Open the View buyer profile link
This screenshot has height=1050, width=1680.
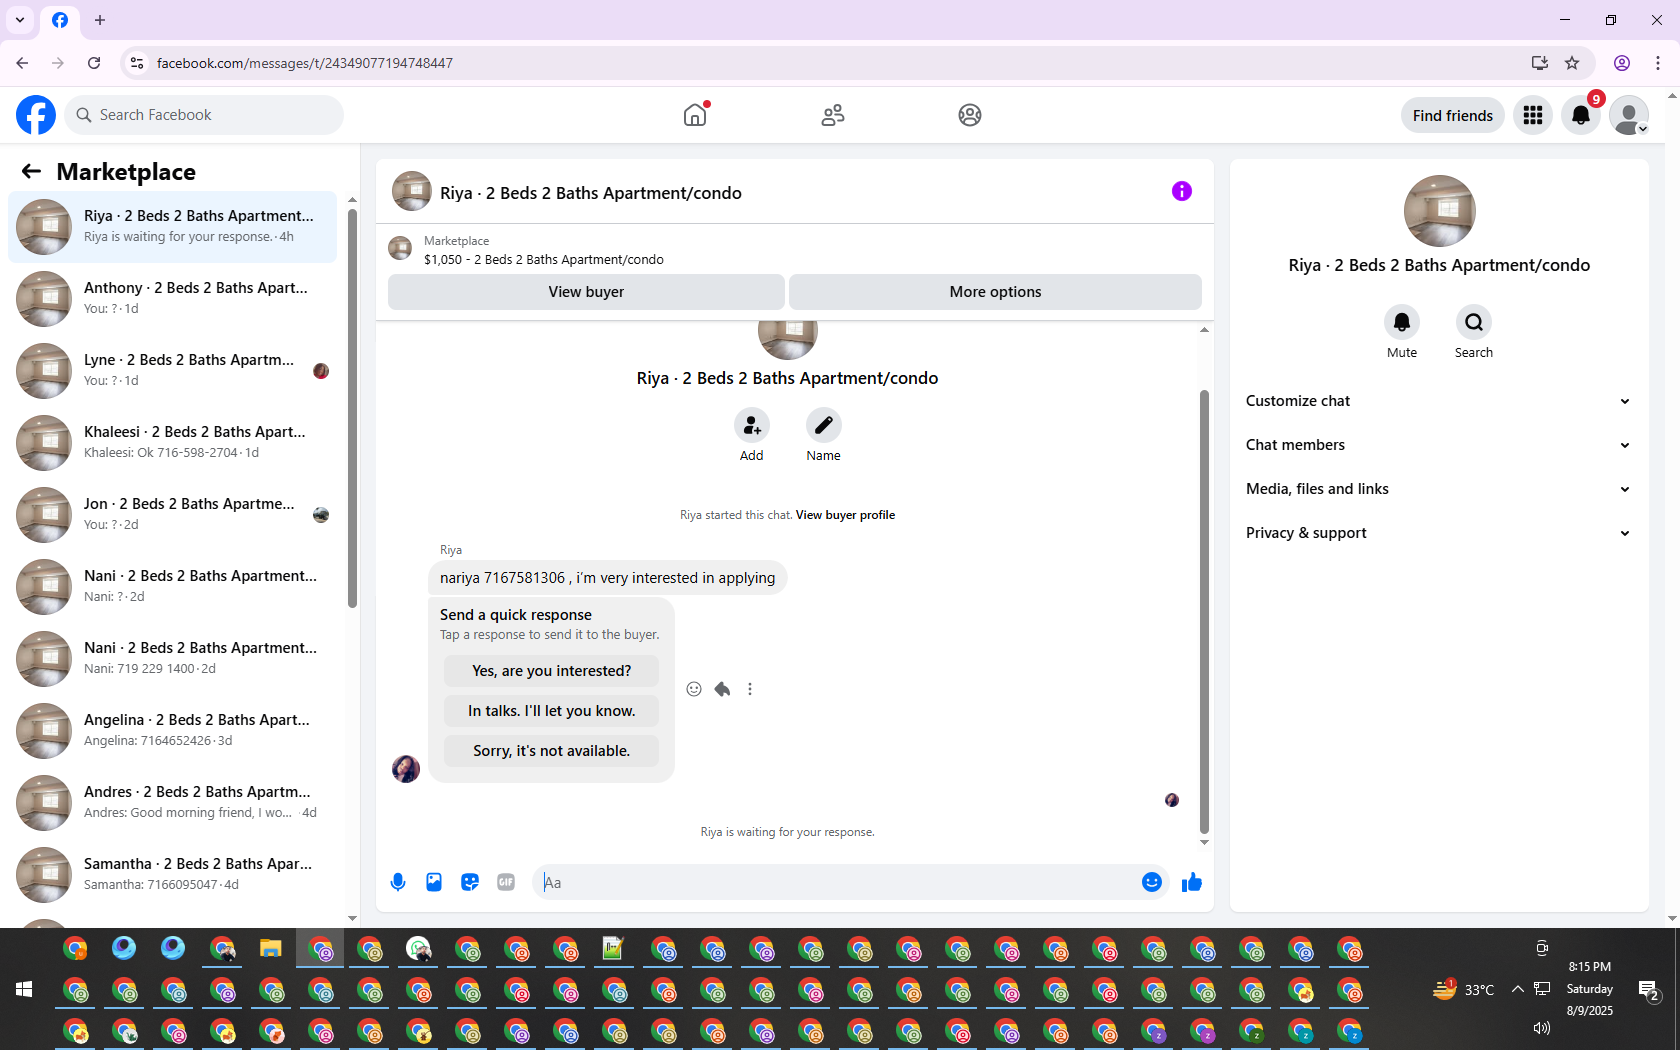[845, 515]
